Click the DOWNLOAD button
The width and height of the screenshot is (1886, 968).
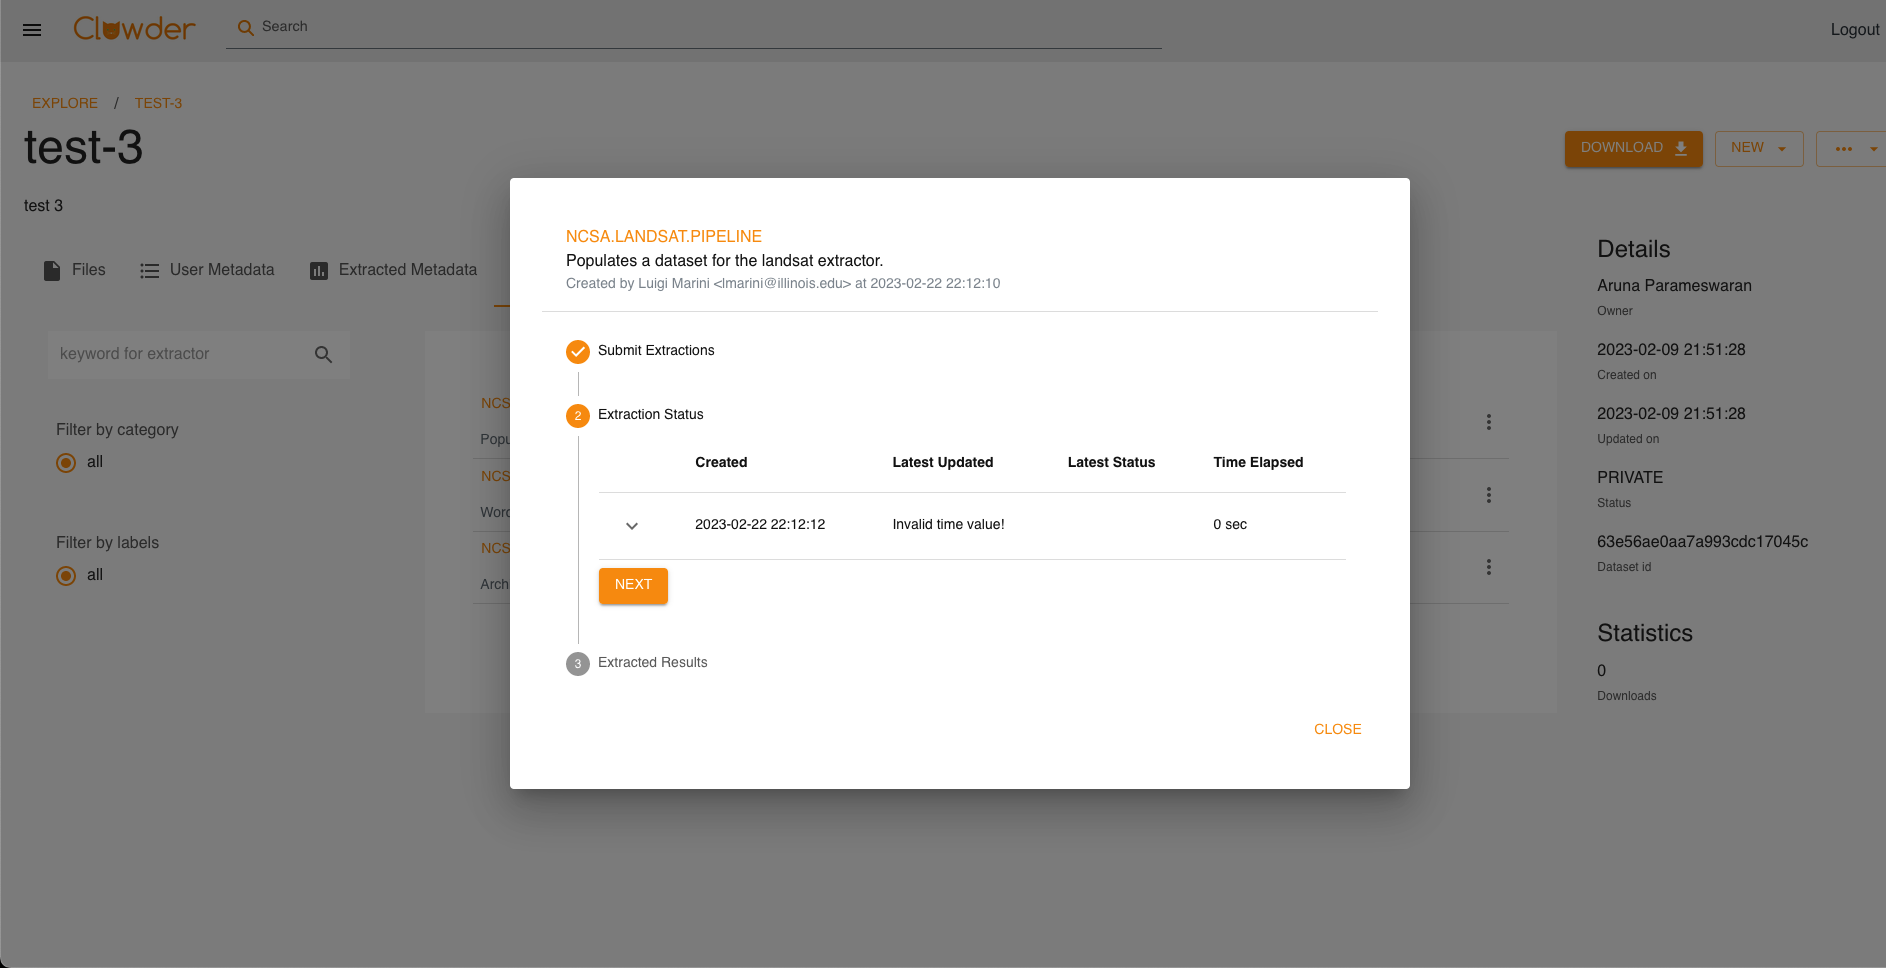(x=1634, y=148)
